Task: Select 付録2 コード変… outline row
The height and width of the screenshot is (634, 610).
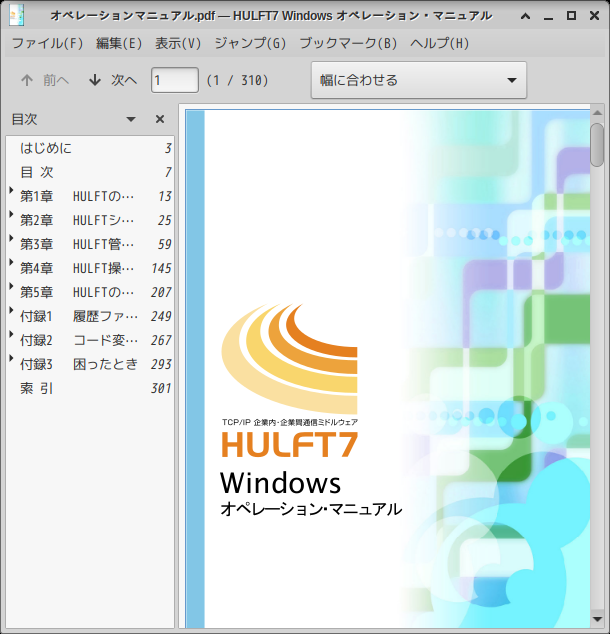Action: click(90, 340)
